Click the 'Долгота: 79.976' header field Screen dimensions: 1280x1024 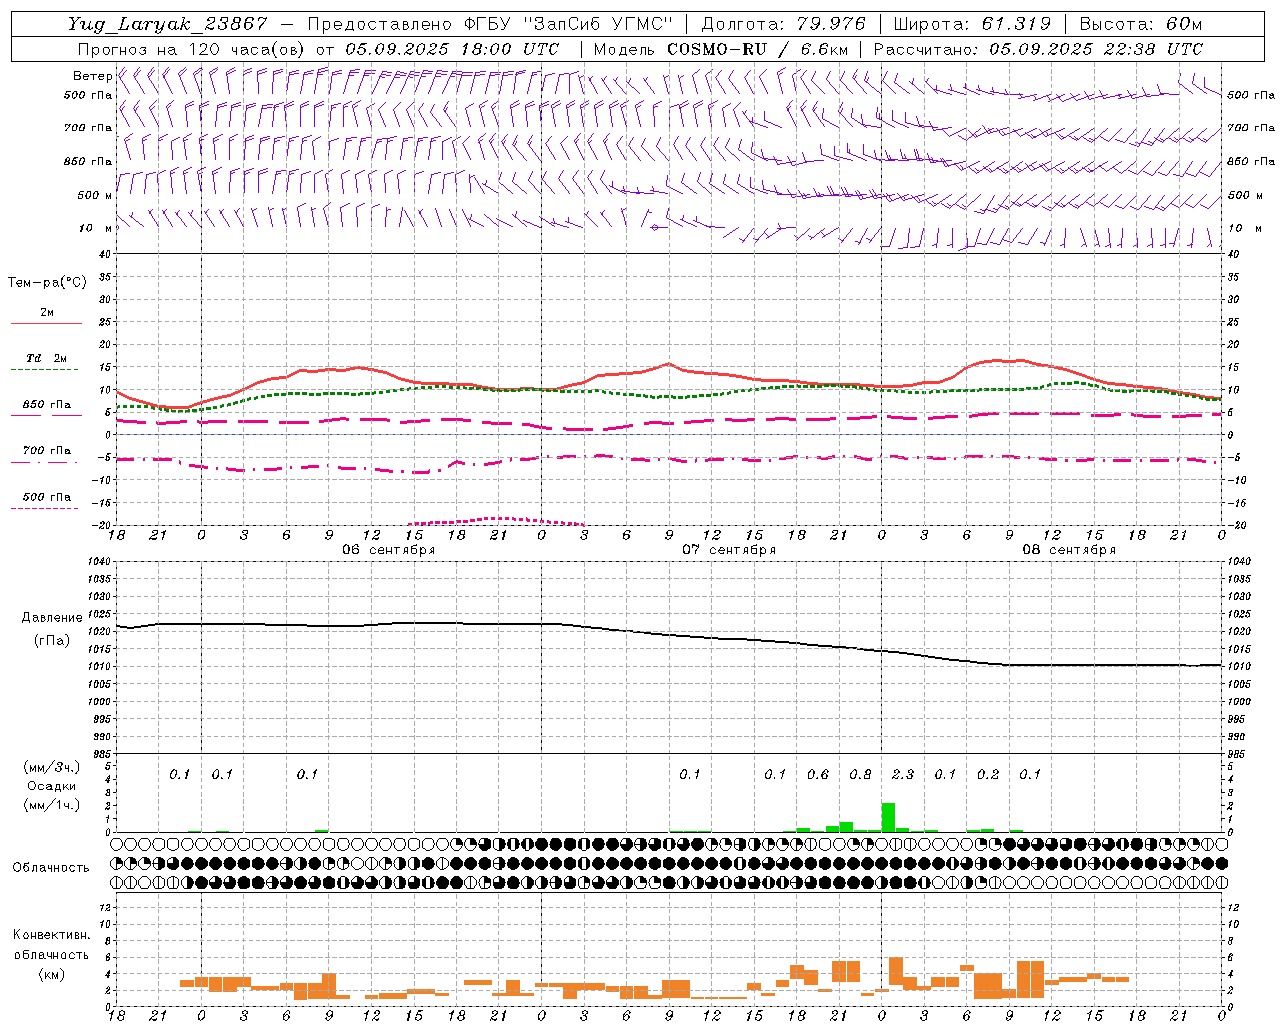click(784, 24)
